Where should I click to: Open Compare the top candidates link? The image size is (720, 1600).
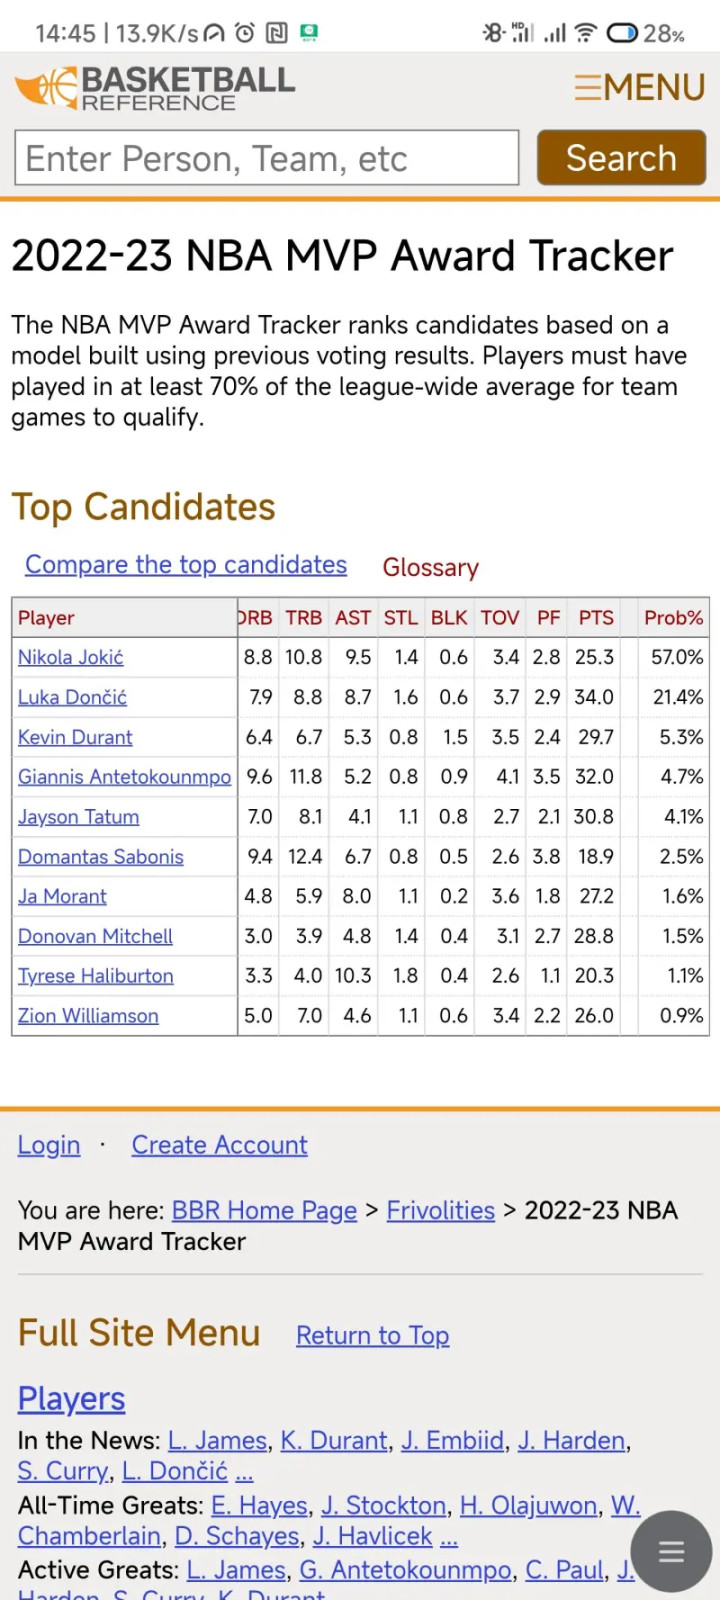186,565
